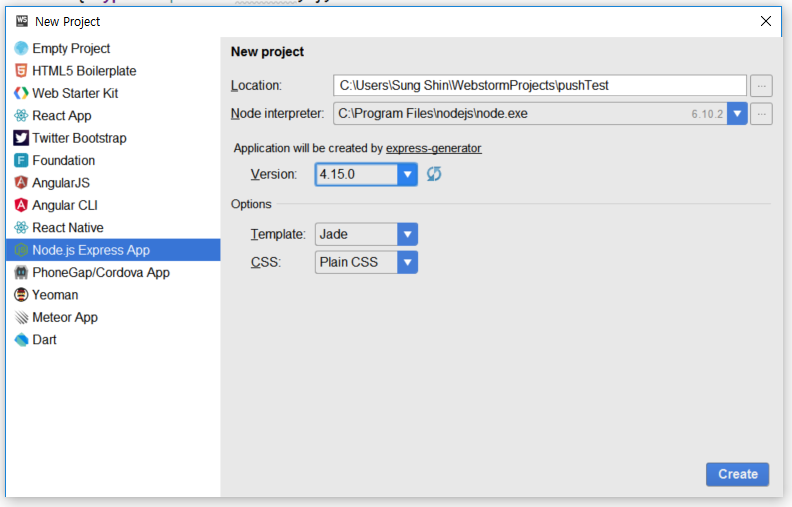792x507 pixels.
Task: Select the Angular CLI project type
Action: click(x=113, y=205)
